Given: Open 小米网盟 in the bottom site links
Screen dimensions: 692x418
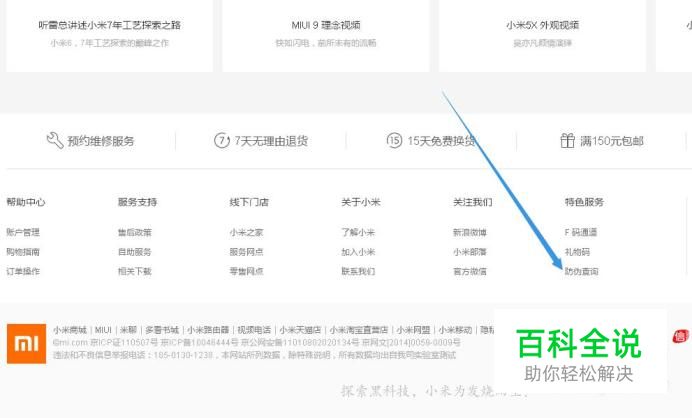Looking at the screenshot, I should [413, 330].
